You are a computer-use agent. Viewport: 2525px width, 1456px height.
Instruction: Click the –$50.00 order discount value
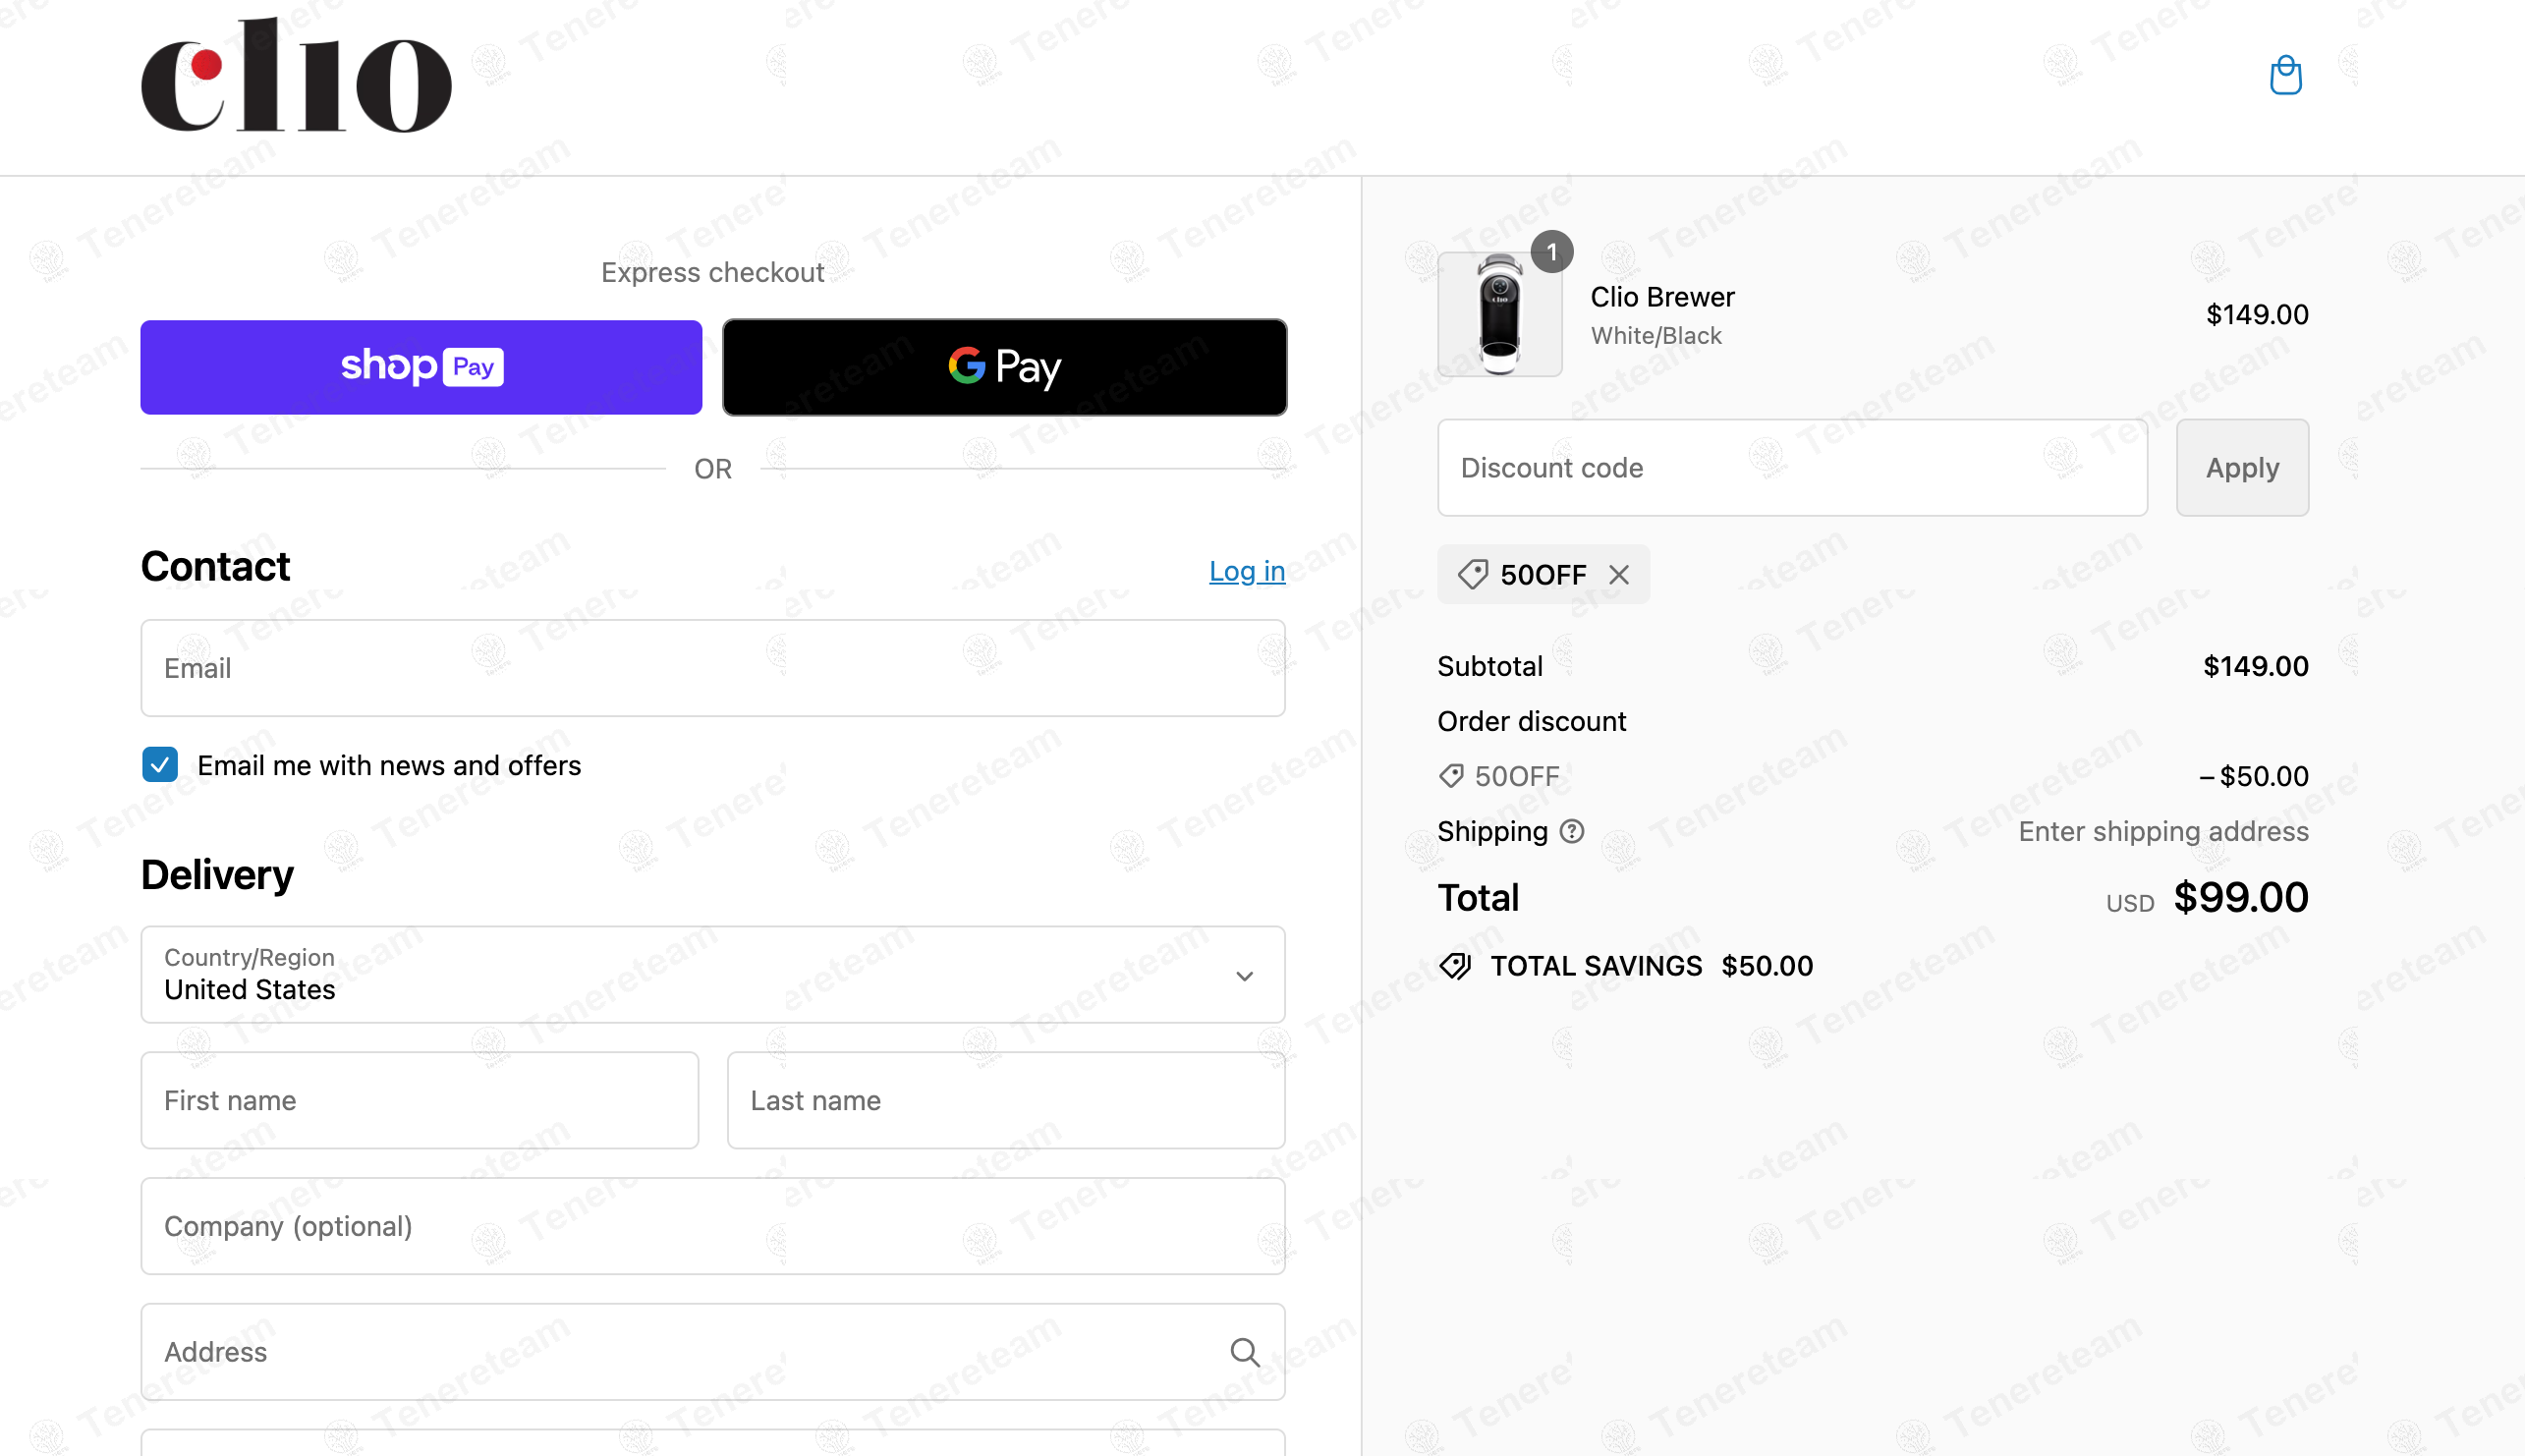pos(2254,777)
